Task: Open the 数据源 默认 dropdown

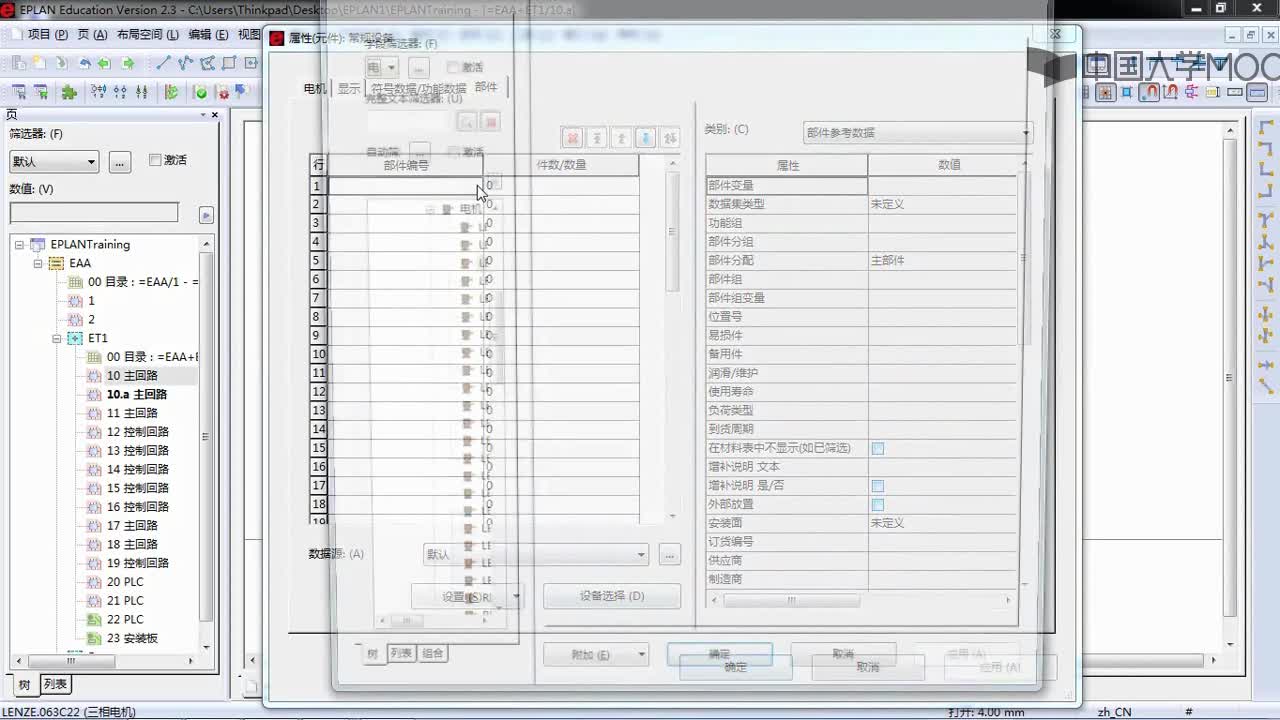Action: coord(537,554)
